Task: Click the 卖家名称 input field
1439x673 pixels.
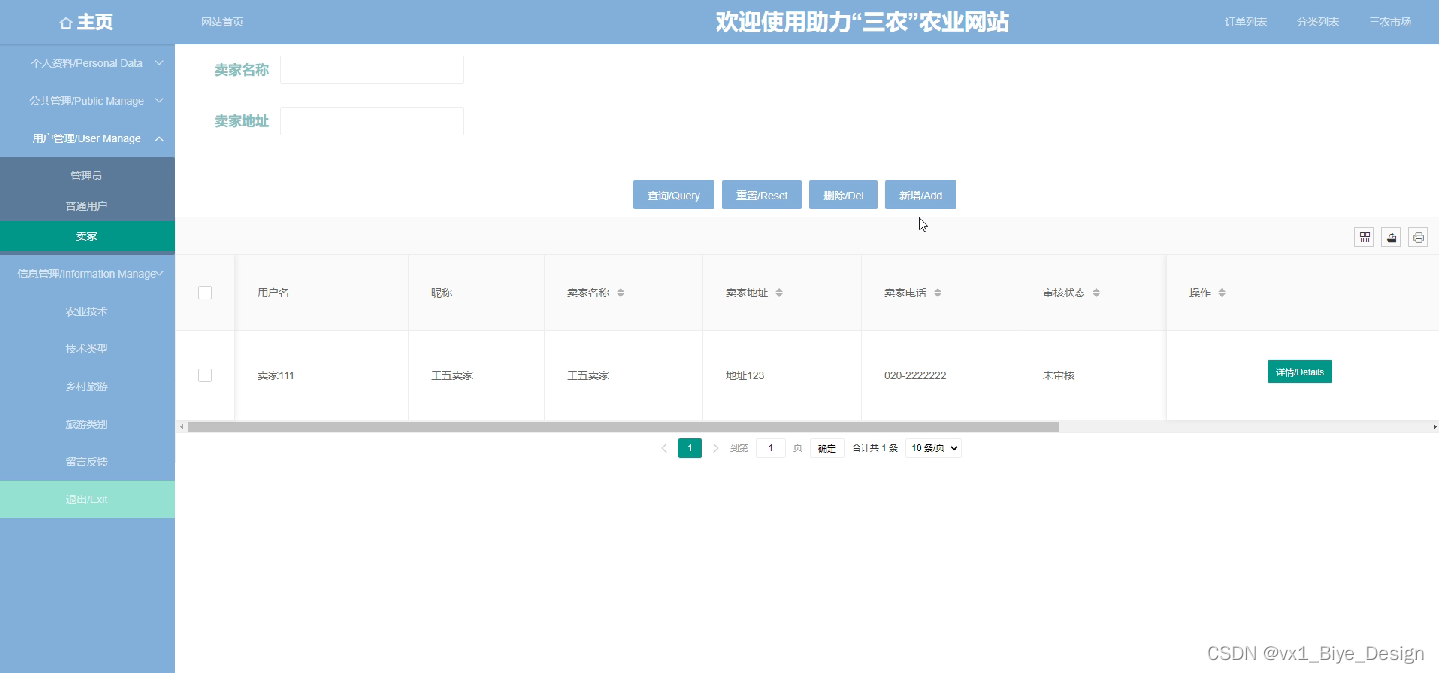Action: [x=372, y=70]
